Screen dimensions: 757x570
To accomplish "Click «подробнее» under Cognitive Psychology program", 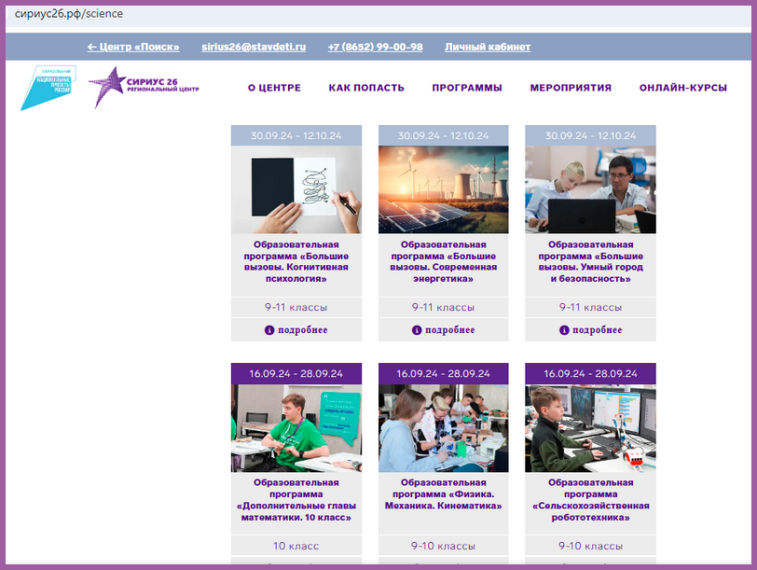I will click(303, 330).
